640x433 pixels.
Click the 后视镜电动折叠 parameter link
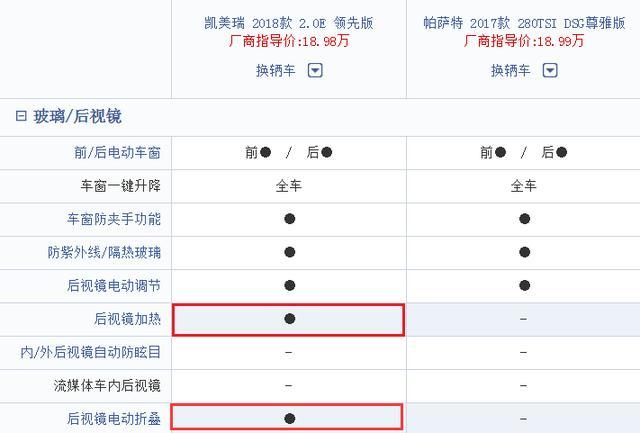pyautogui.click(x=114, y=419)
